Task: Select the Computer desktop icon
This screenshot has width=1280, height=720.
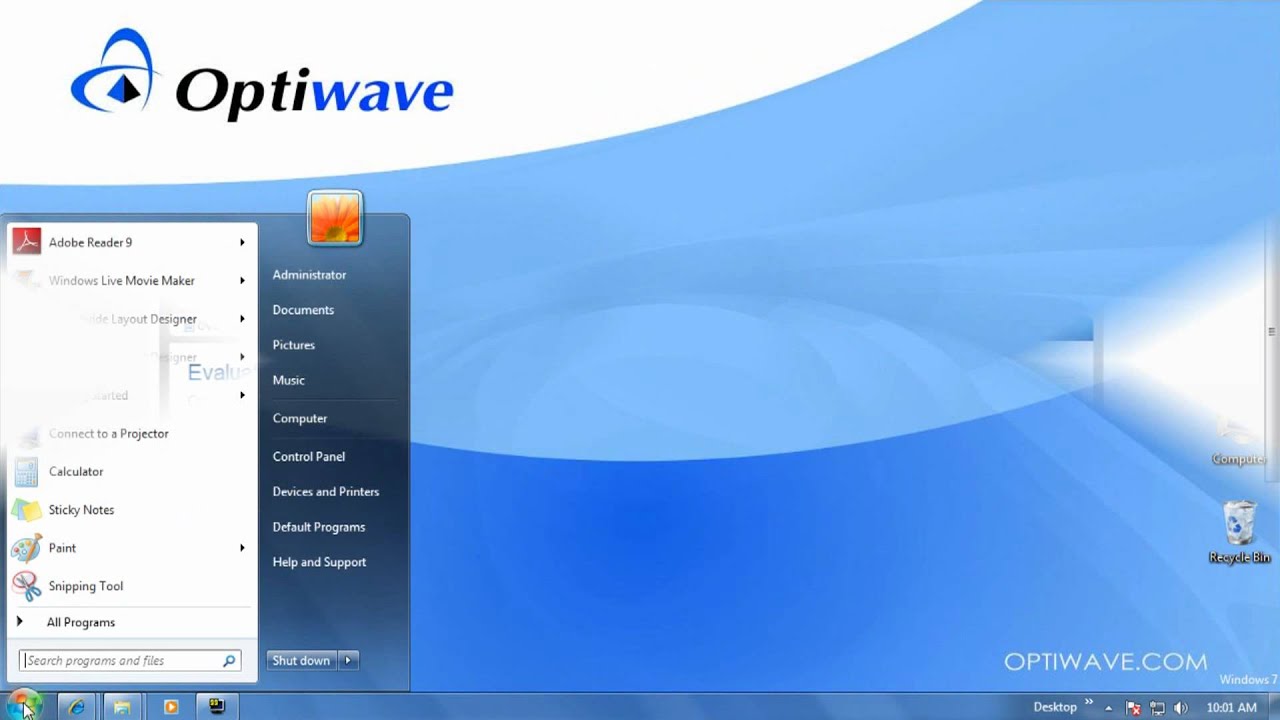Action: click(x=1238, y=440)
